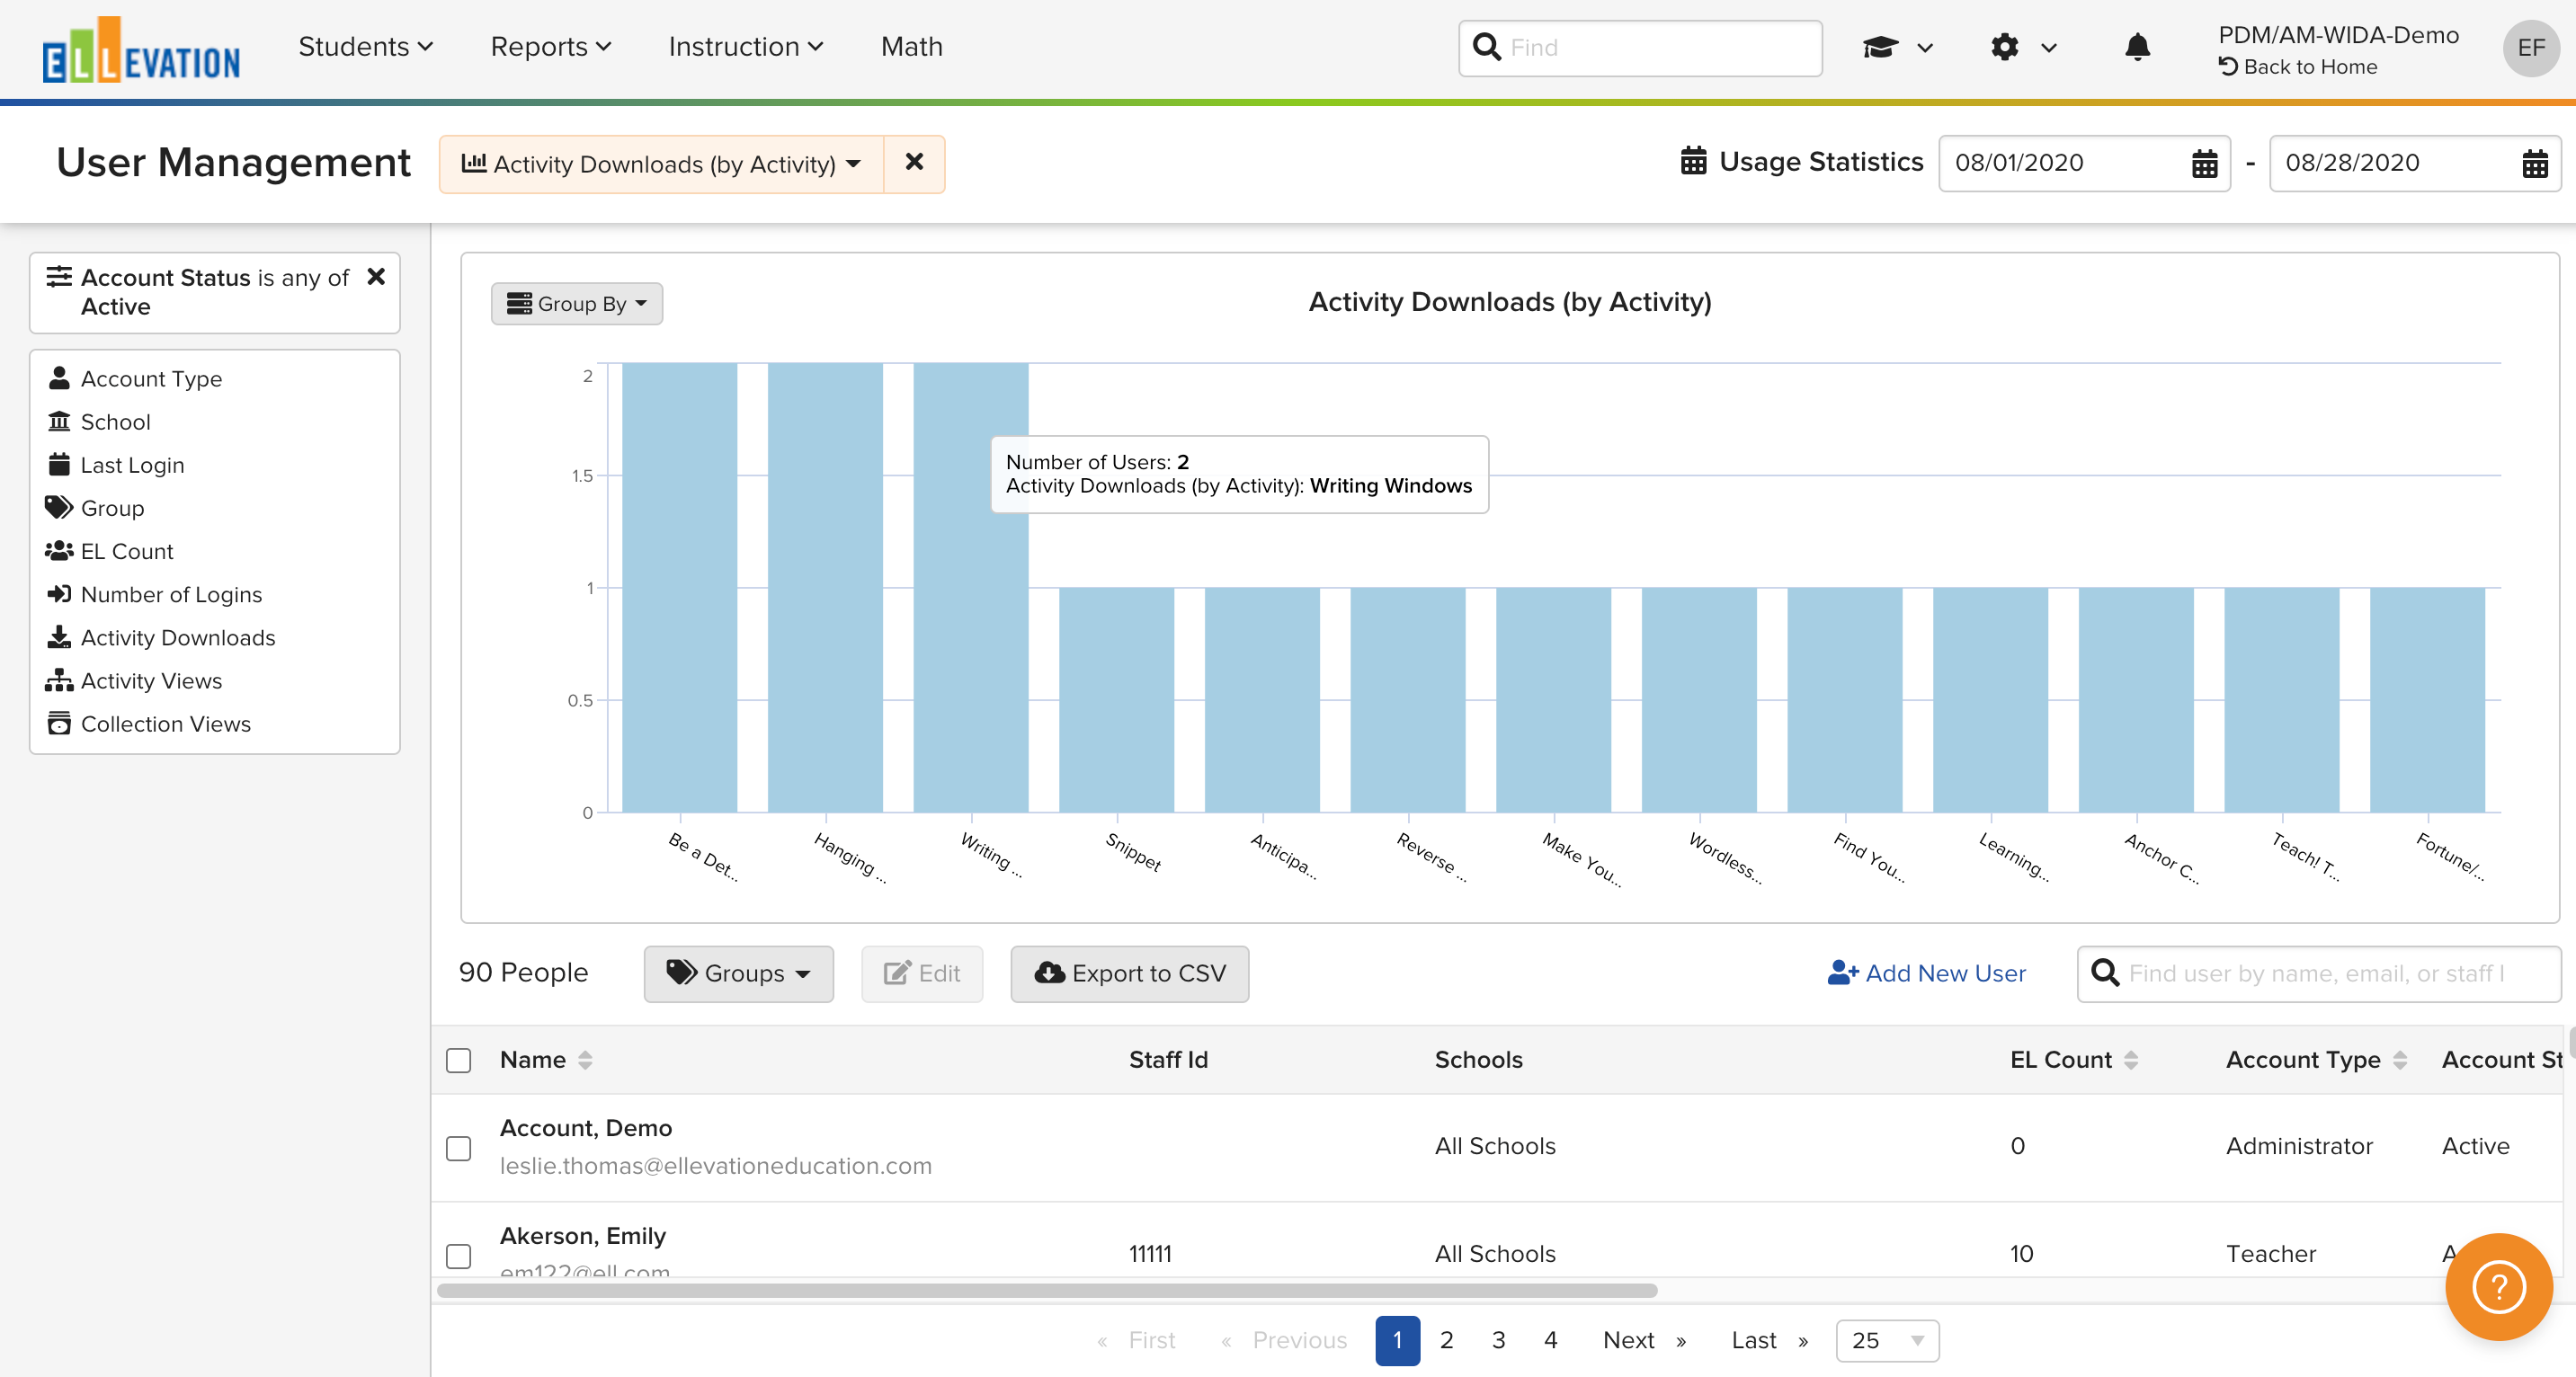The width and height of the screenshot is (2576, 1377).
Task: Select the Collection Views filter
Action: click(x=165, y=723)
